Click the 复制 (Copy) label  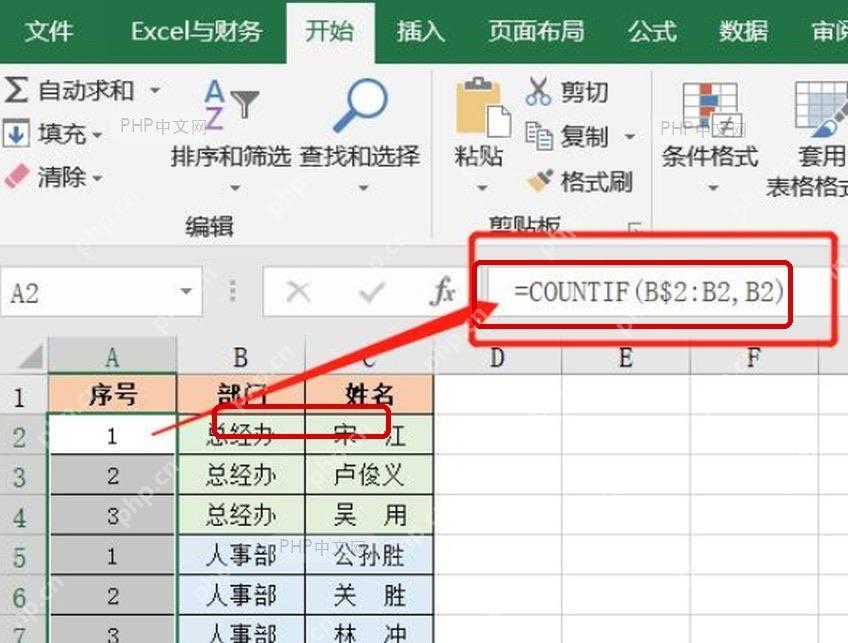tap(585, 136)
